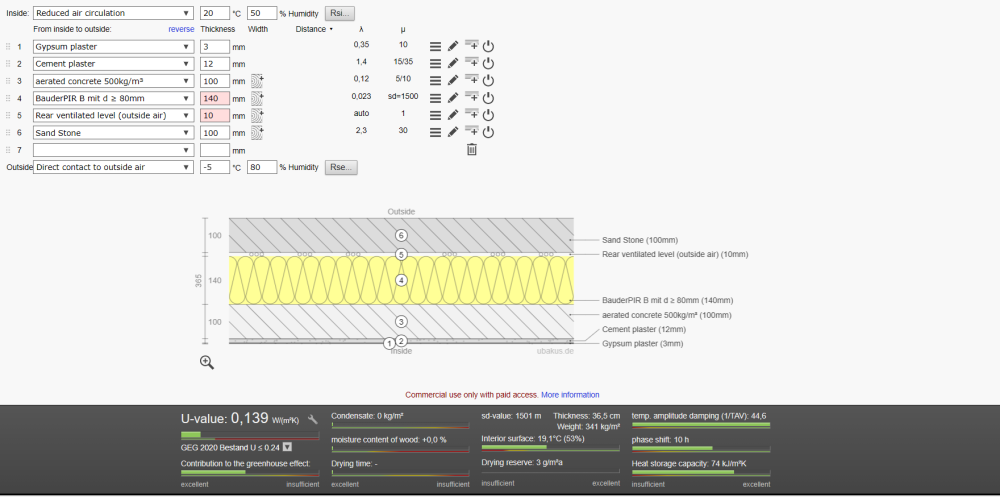Toggle power for Gypsum plaster layer
Image resolution: width=1000 pixels, height=497 pixels.
489,47
